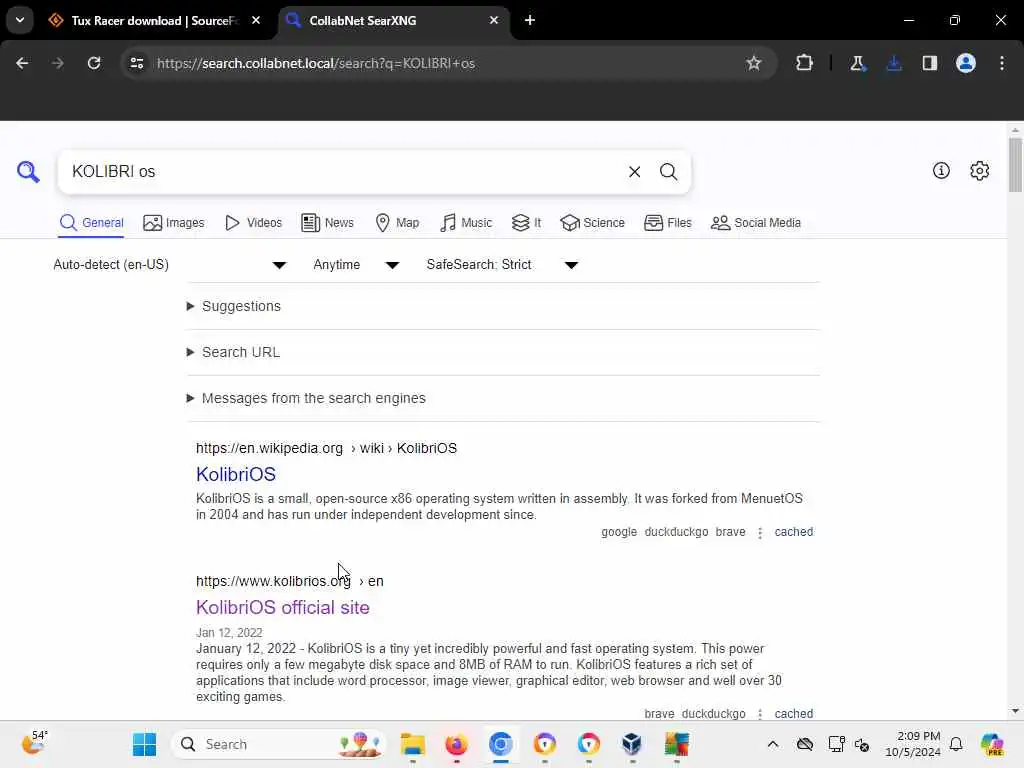Expand Messages from the search engines
Screen dimensions: 1024x768
click(306, 398)
